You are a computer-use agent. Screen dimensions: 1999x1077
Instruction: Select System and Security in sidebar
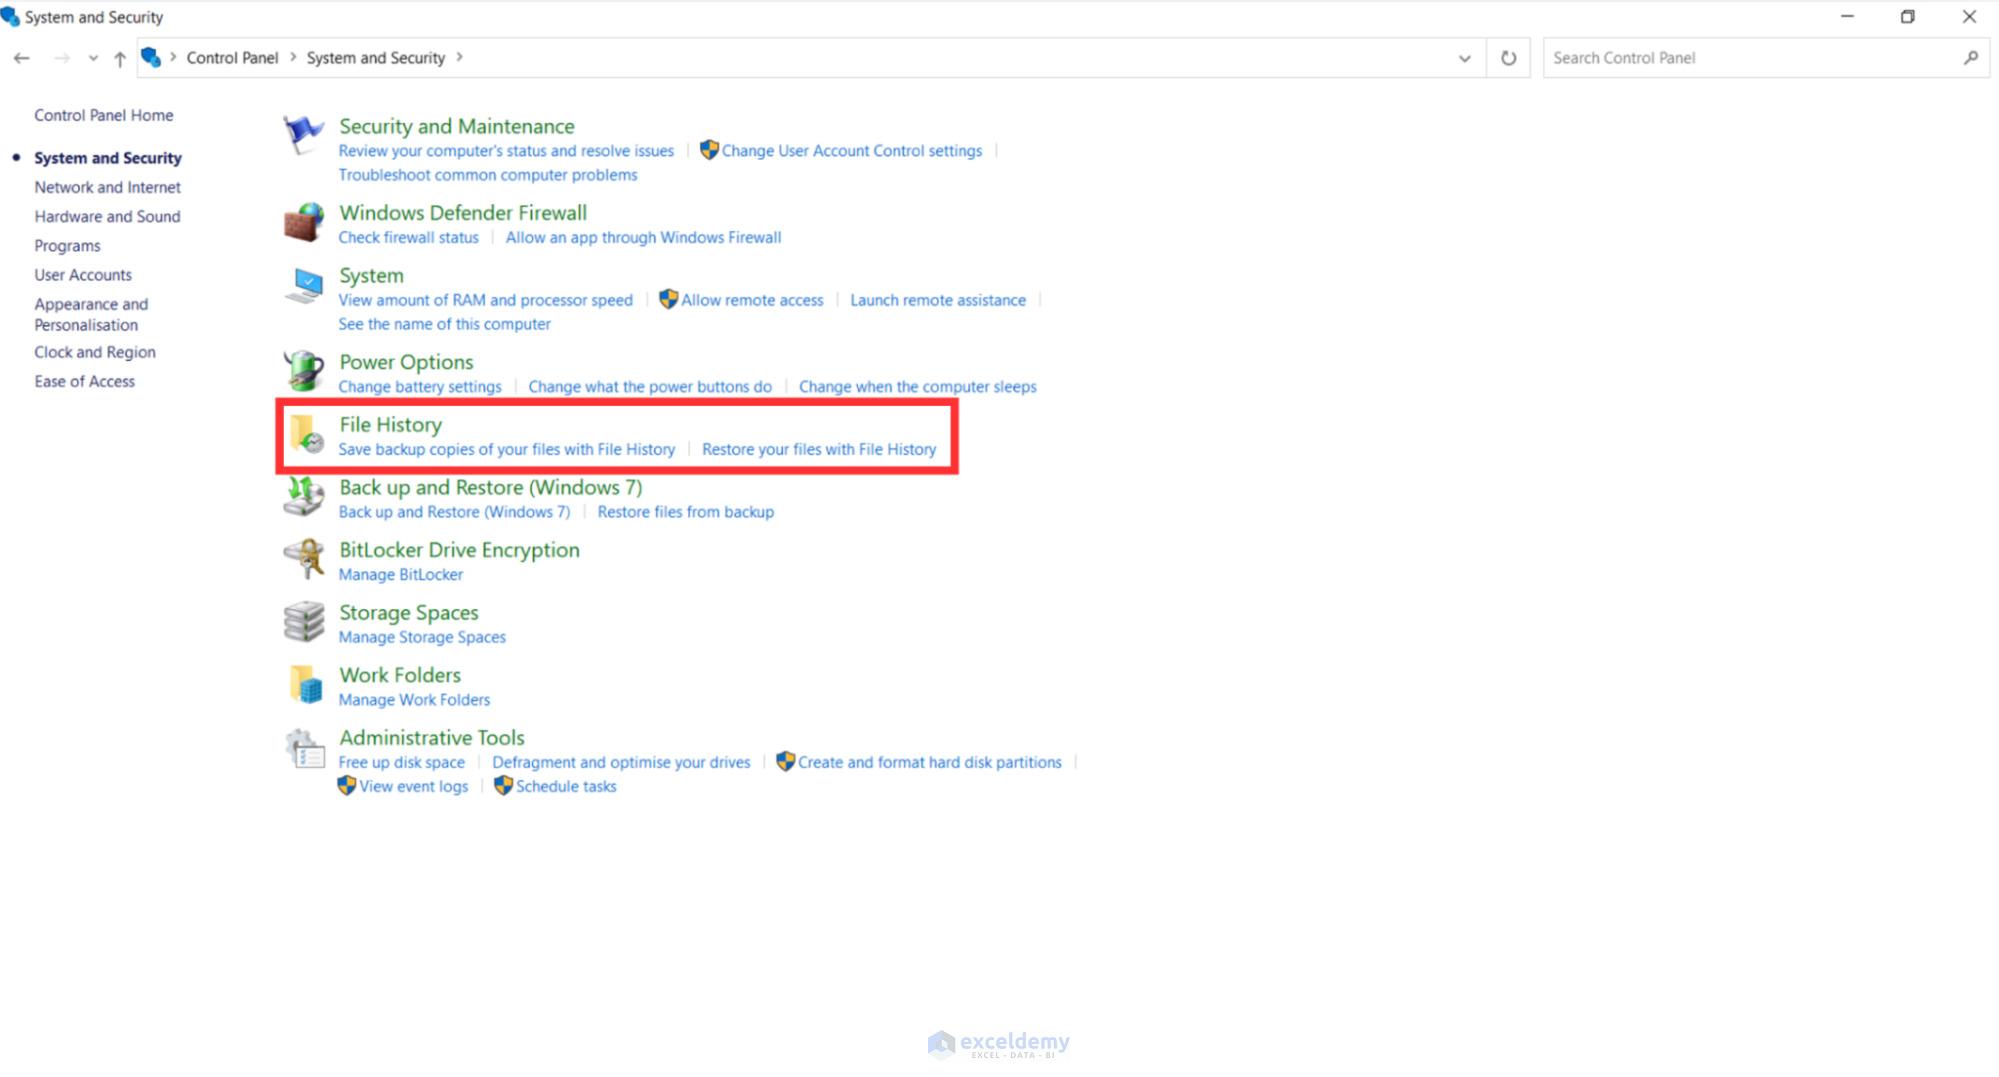108,158
